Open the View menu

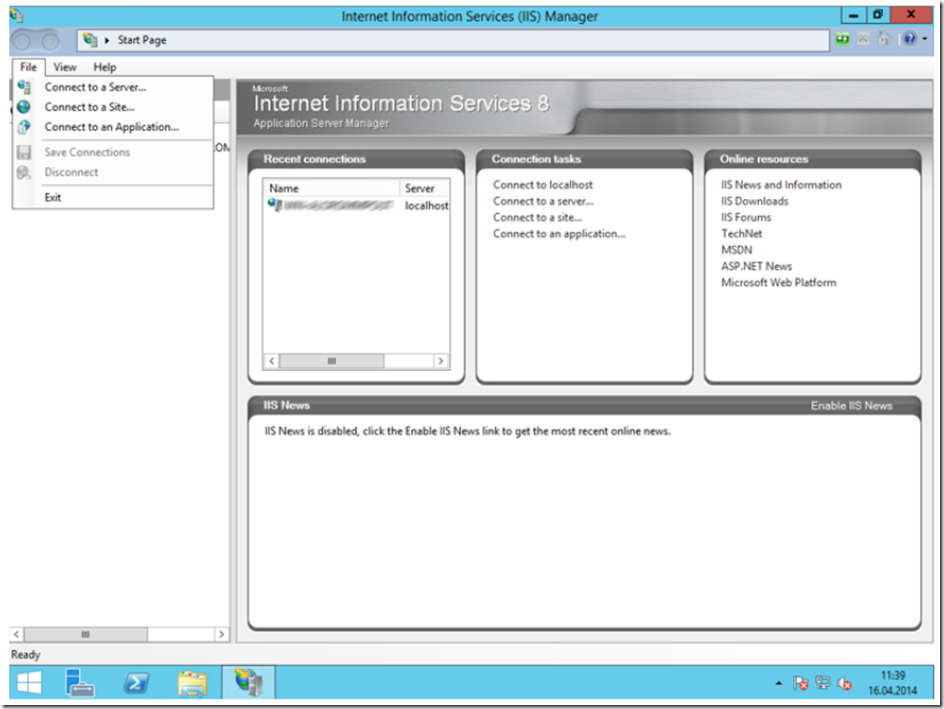[x=65, y=67]
